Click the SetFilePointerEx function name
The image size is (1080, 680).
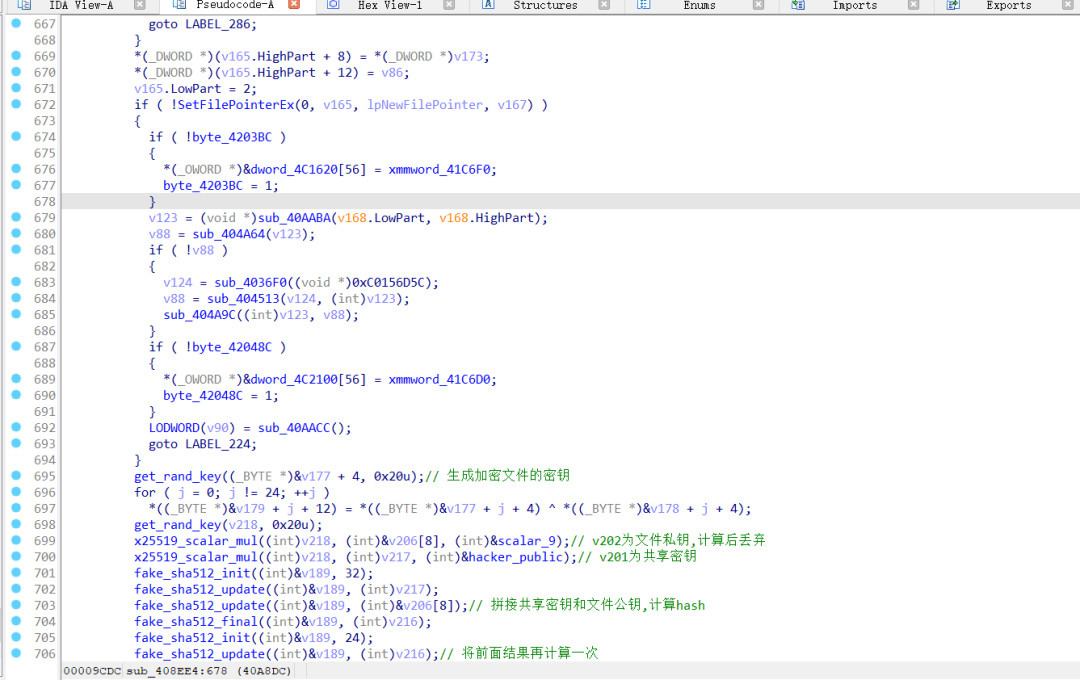[x=236, y=105]
